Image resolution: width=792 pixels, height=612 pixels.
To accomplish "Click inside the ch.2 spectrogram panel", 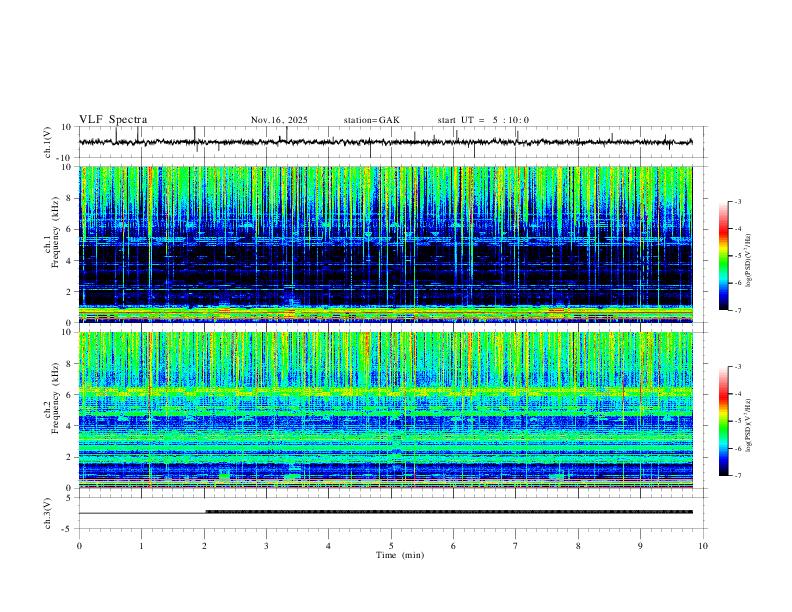I will click(x=386, y=410).
